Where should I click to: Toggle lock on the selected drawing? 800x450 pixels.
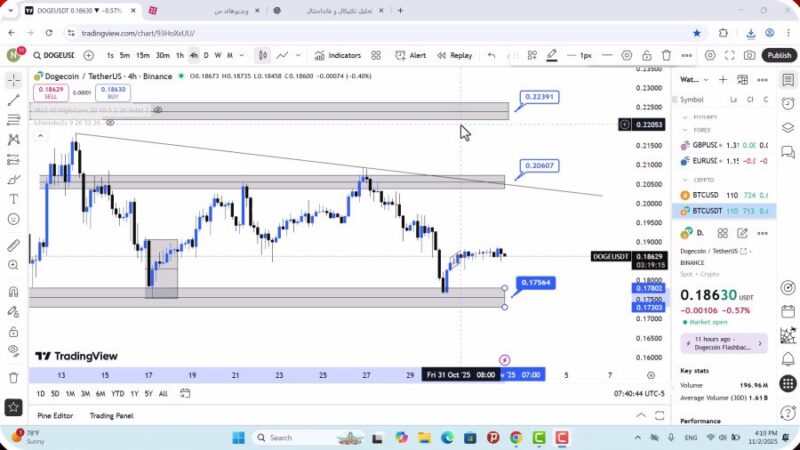click(647, 55)
